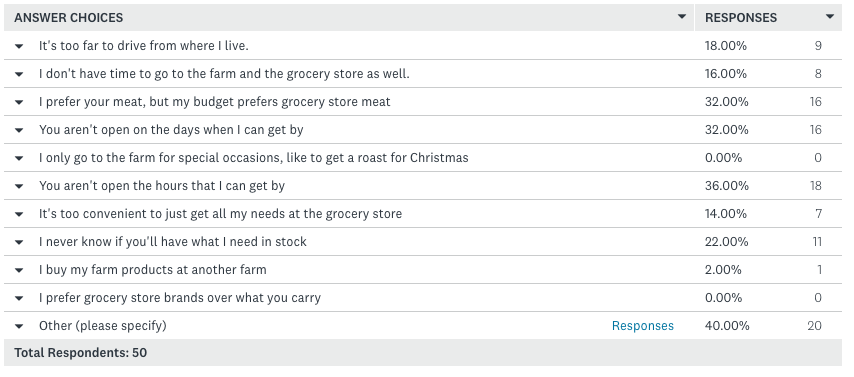Select the 36.00% value for open hours

[727, 186]
